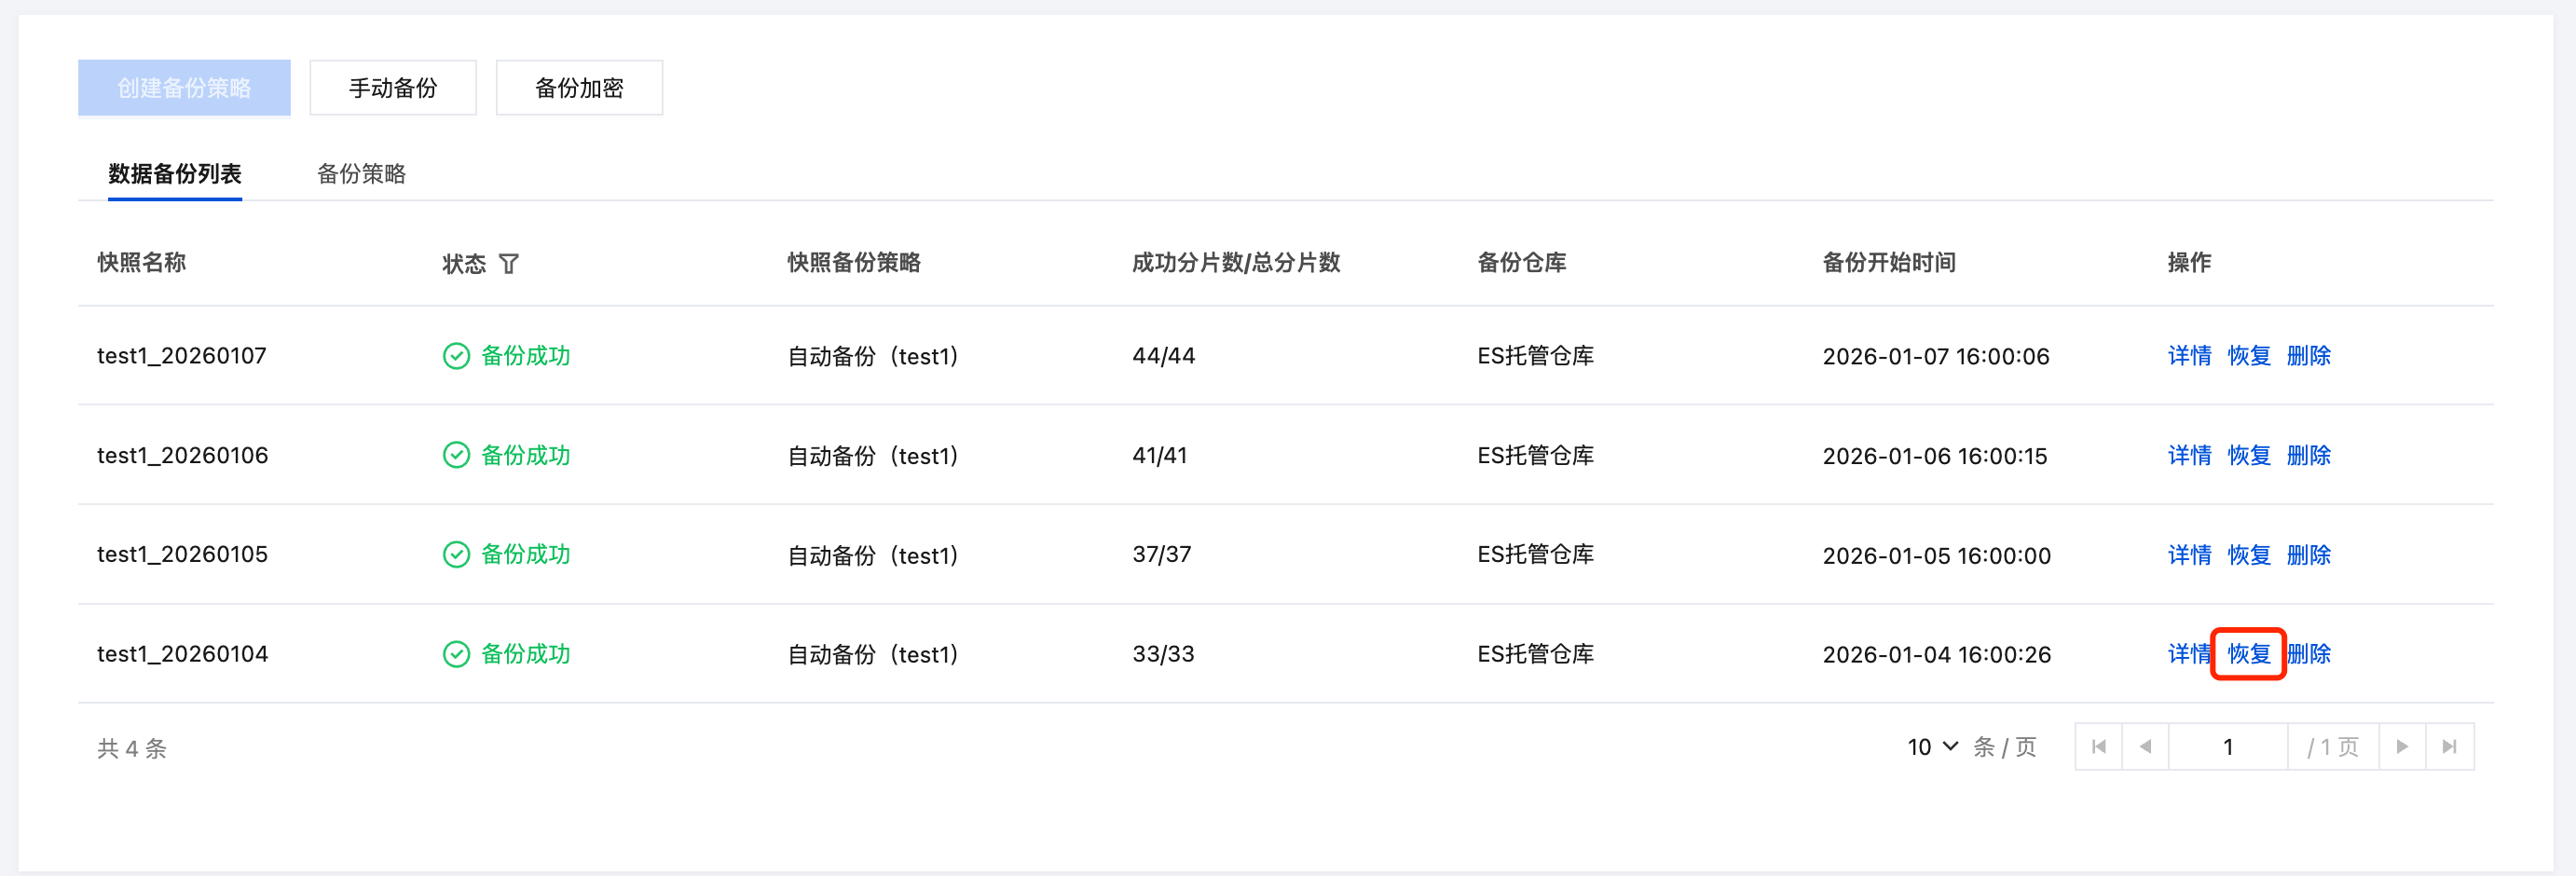The width and height of the screenshot is (2576, 876).
Task: Click the 手动备份 button
Action: pos(393,88)
